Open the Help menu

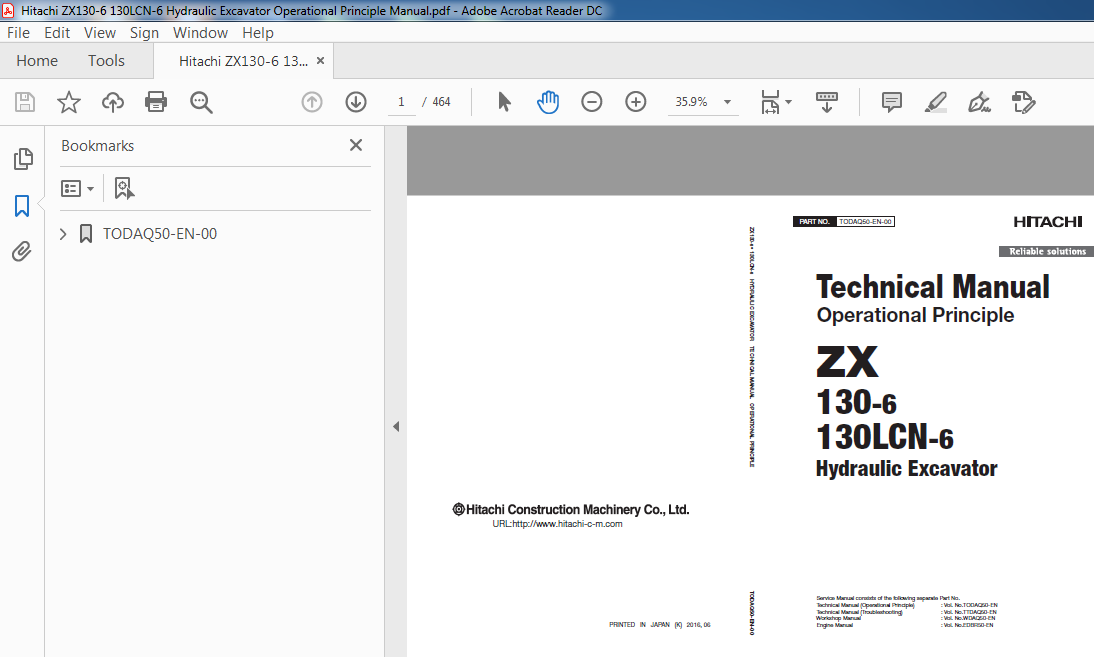click(x=257, y=33)
